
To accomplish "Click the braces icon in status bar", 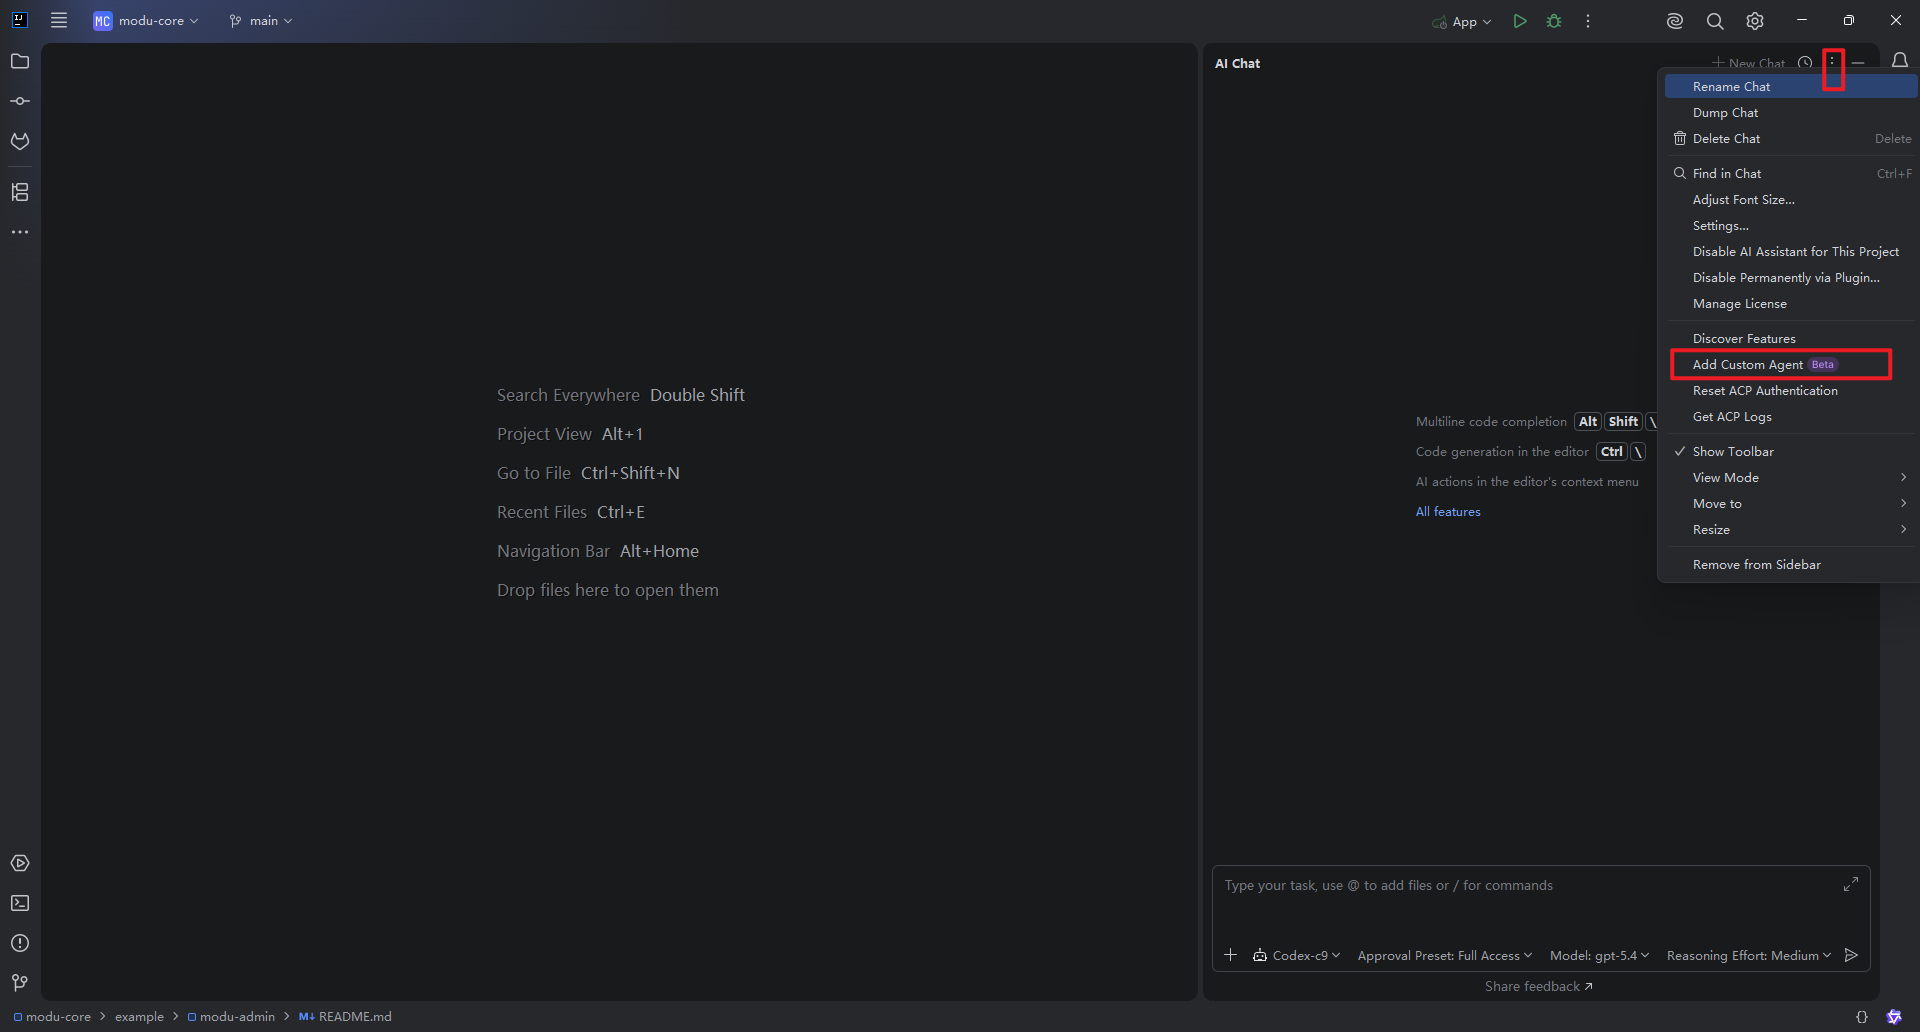I will coord(1862,1017).
